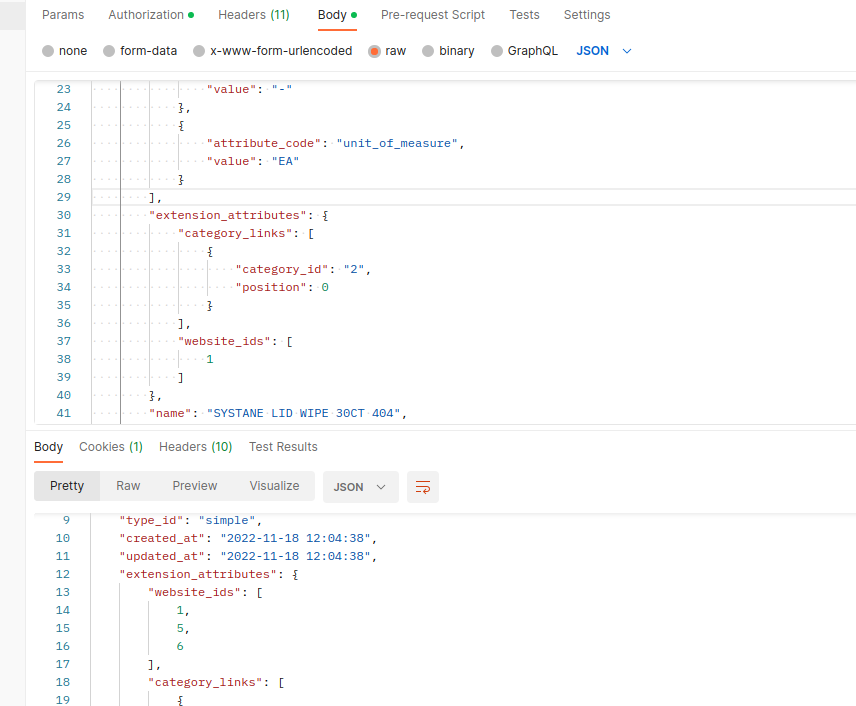Open the request Settings tab
This screenshot has width=856, height=706.
pyautogui.click(x=587, y=15)
